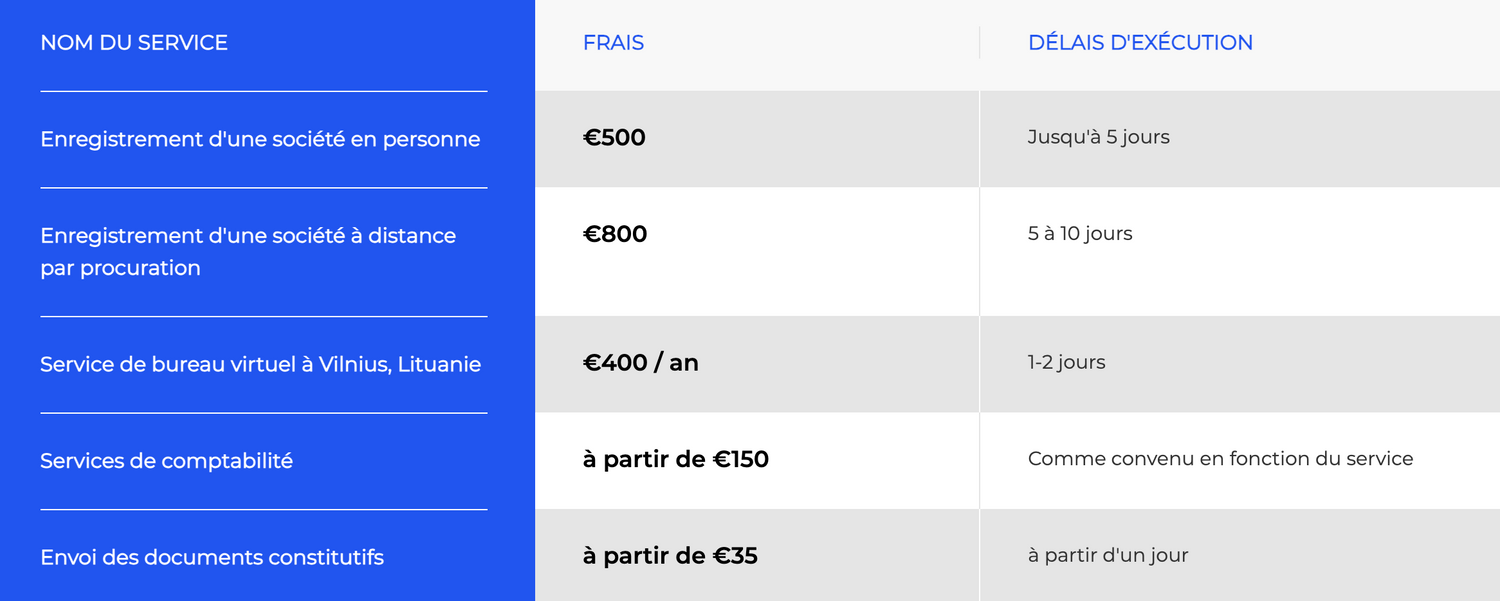The width and height of the screenshot is (1500, 601).
Task: Click the 1-2 jours cell
Action: [x=1066, y=362]
